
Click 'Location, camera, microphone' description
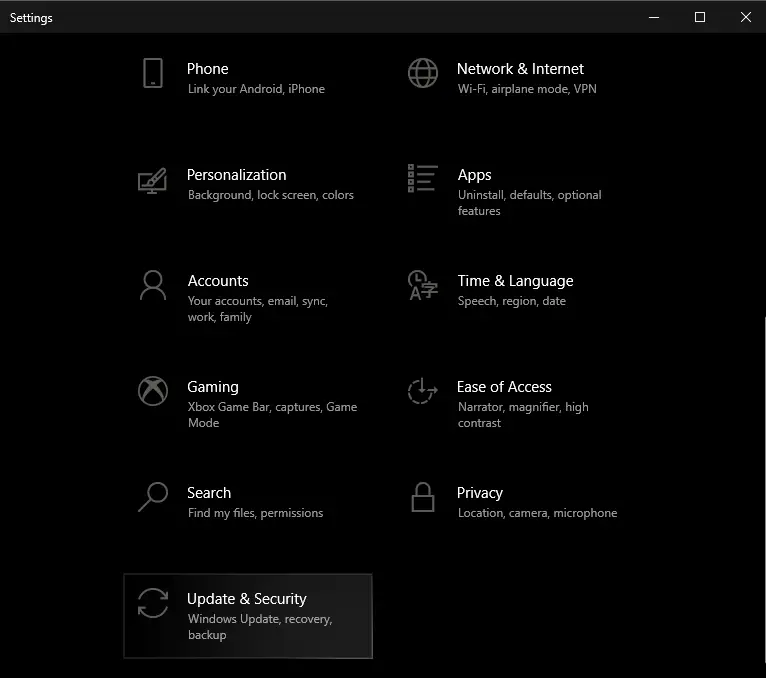click(x=537, y=513)
